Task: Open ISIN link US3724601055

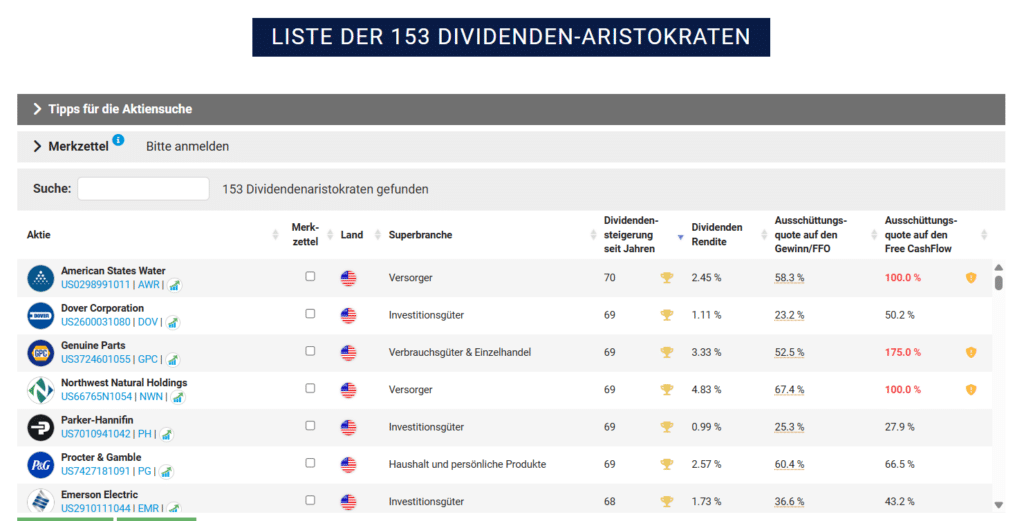Action: click(95, 359)
